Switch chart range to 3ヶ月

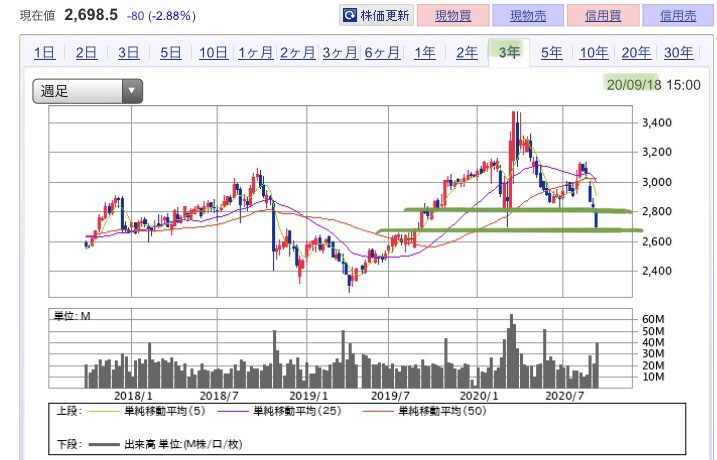point(340,53)
